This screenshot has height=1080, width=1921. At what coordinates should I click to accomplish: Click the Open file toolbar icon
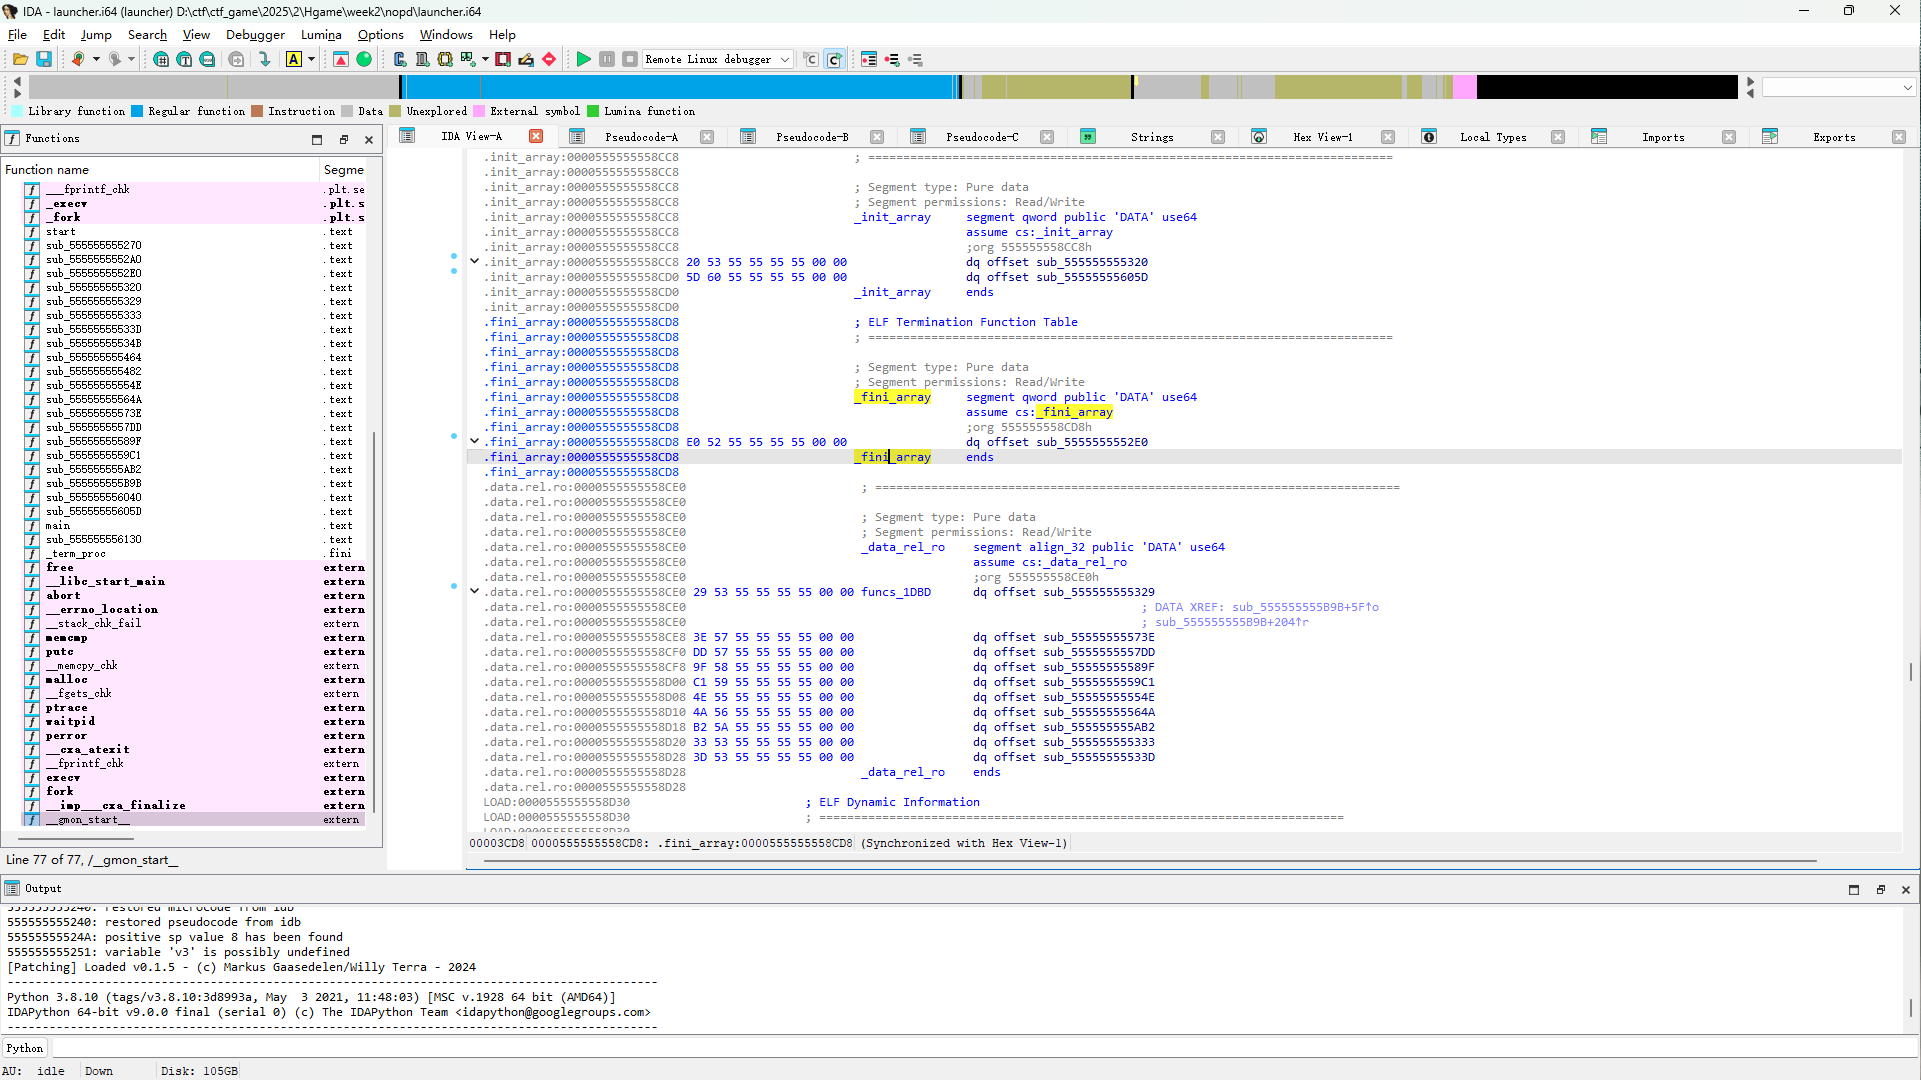tap(20, 60)
